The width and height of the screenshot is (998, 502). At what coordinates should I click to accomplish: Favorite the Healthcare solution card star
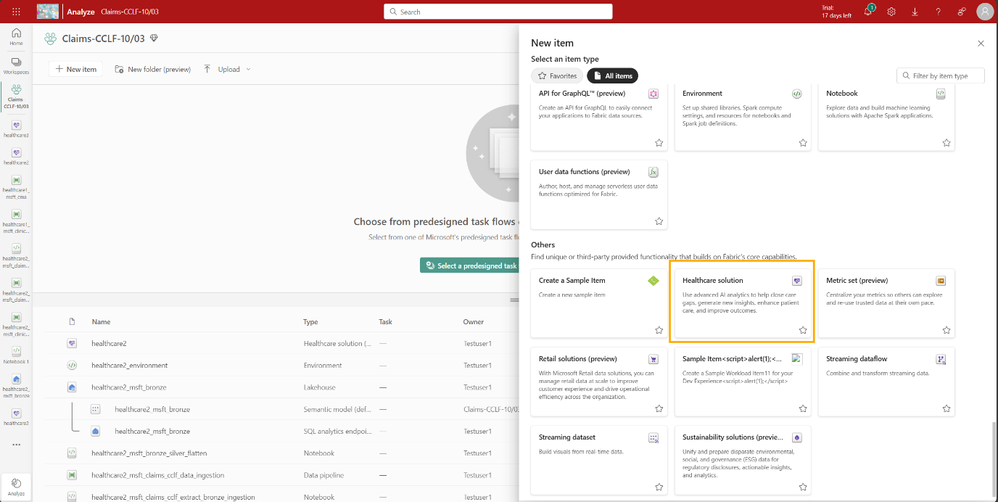tap(803, 330)
